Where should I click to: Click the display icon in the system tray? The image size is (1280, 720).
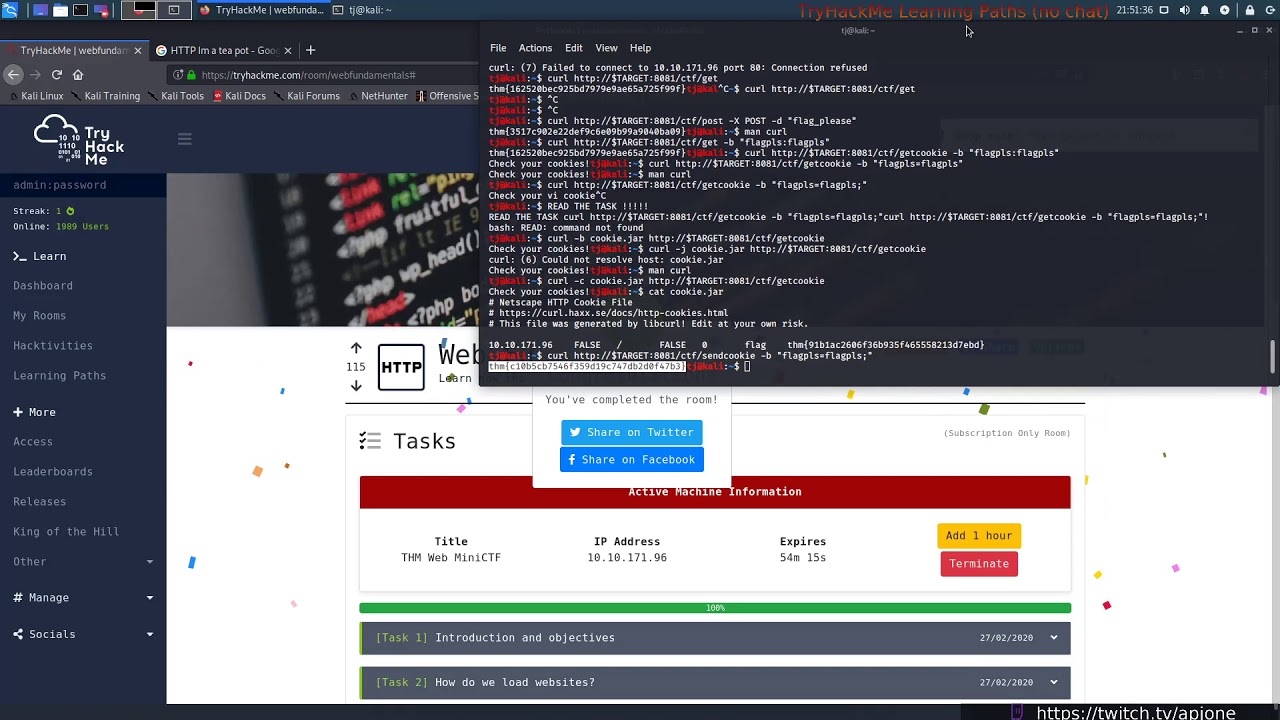point(1164,10)
